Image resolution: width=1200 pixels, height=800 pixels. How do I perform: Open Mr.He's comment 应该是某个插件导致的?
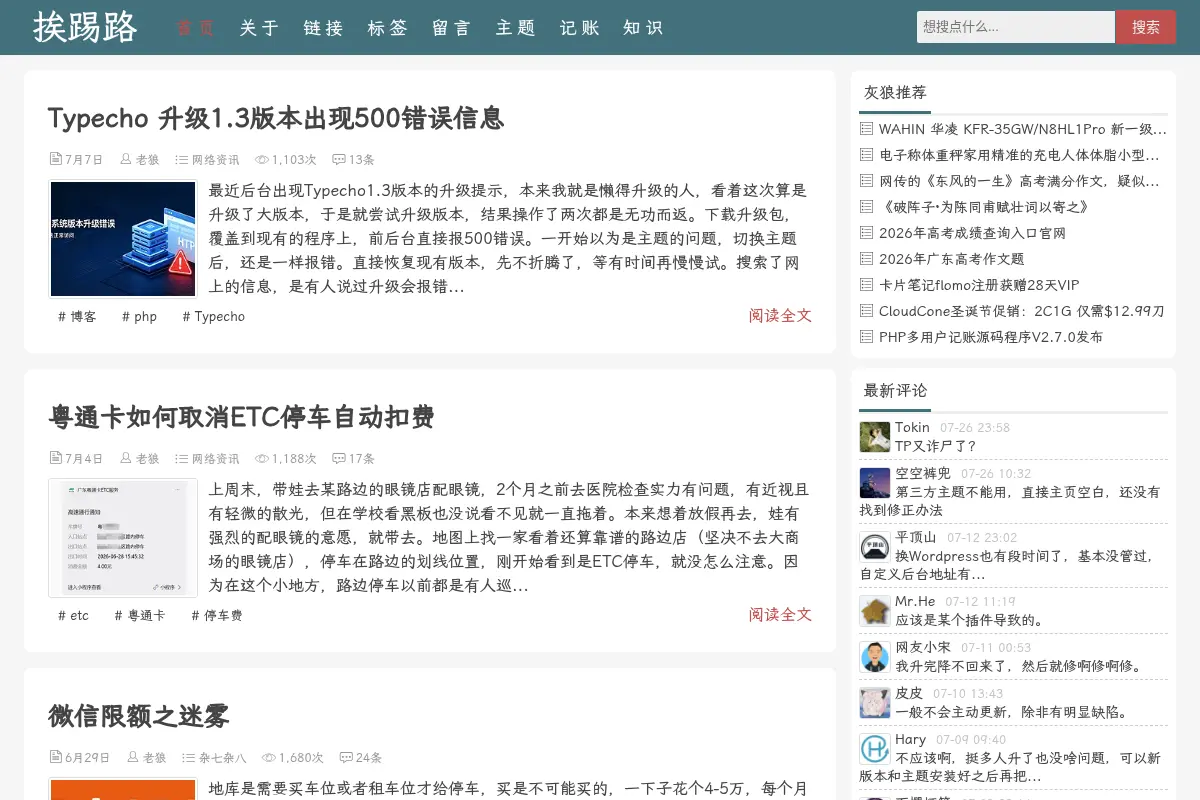[x=970, y=620]
